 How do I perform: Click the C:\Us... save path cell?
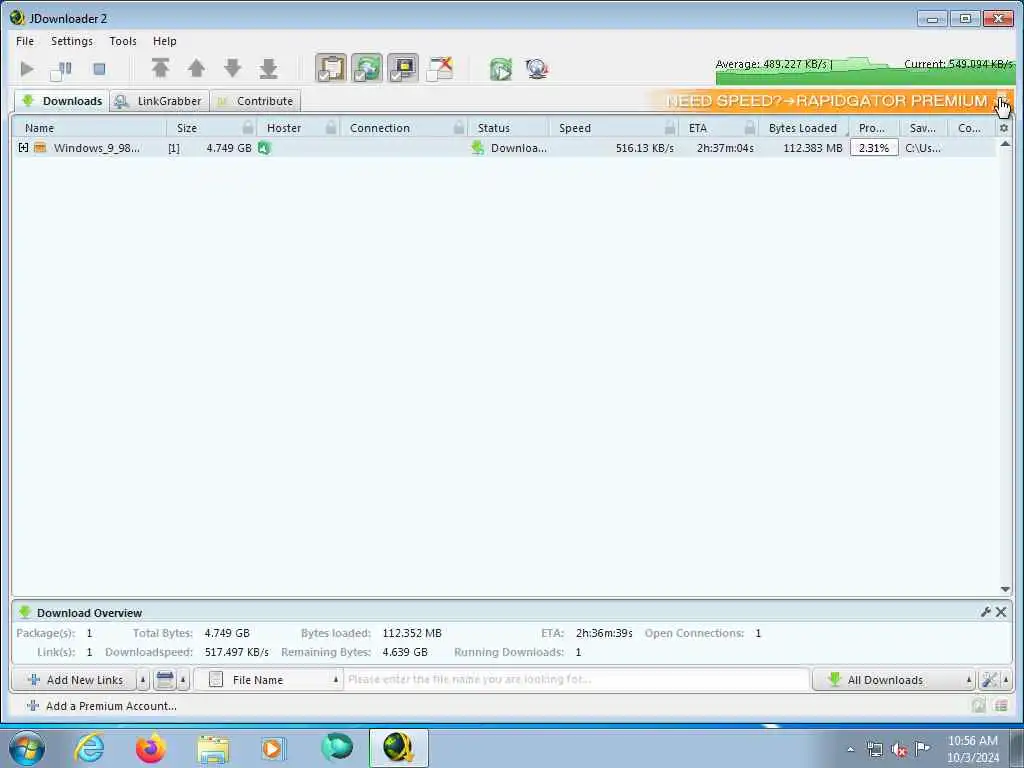(923, 148)
